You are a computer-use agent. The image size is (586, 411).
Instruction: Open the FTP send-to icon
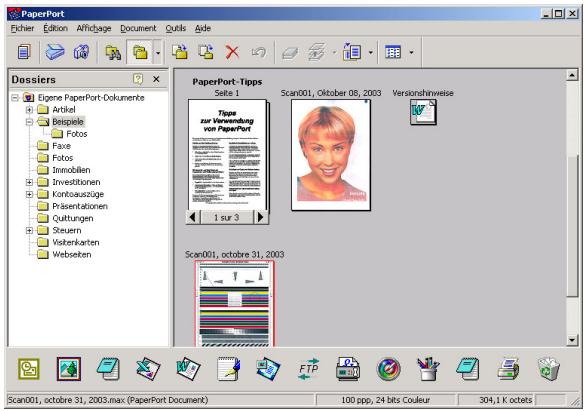[308, 369]
